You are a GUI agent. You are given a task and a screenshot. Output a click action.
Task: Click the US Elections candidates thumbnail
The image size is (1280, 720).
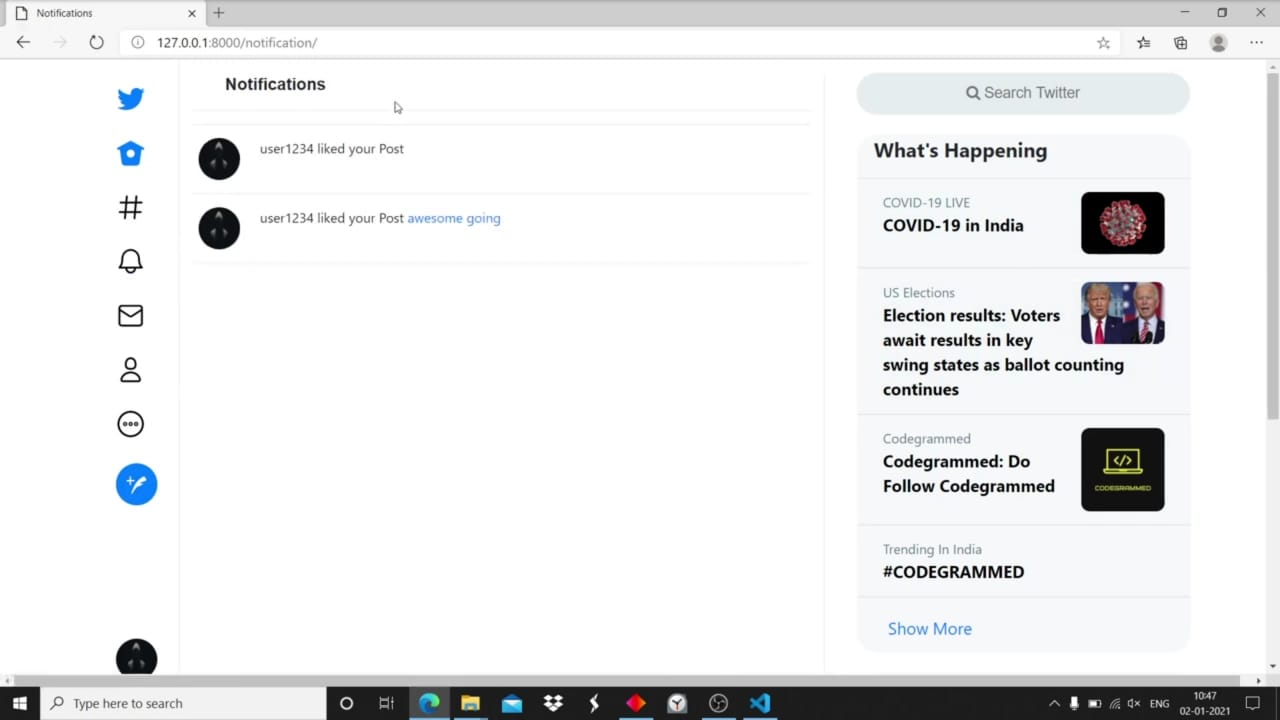click(x=1122, y=313)
